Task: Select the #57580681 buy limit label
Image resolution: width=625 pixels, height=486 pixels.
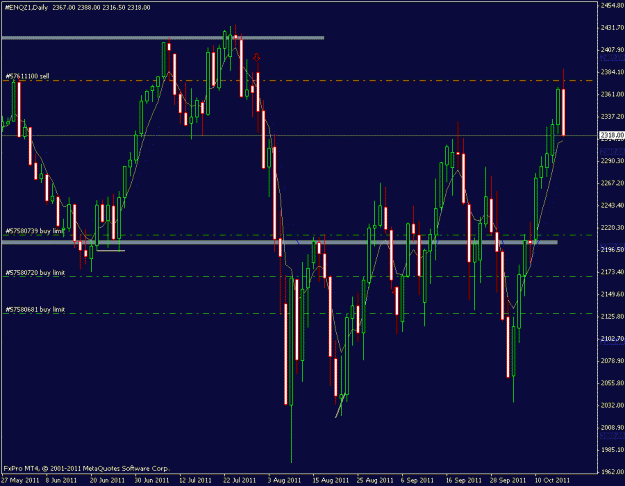Action: click(35, 309)
